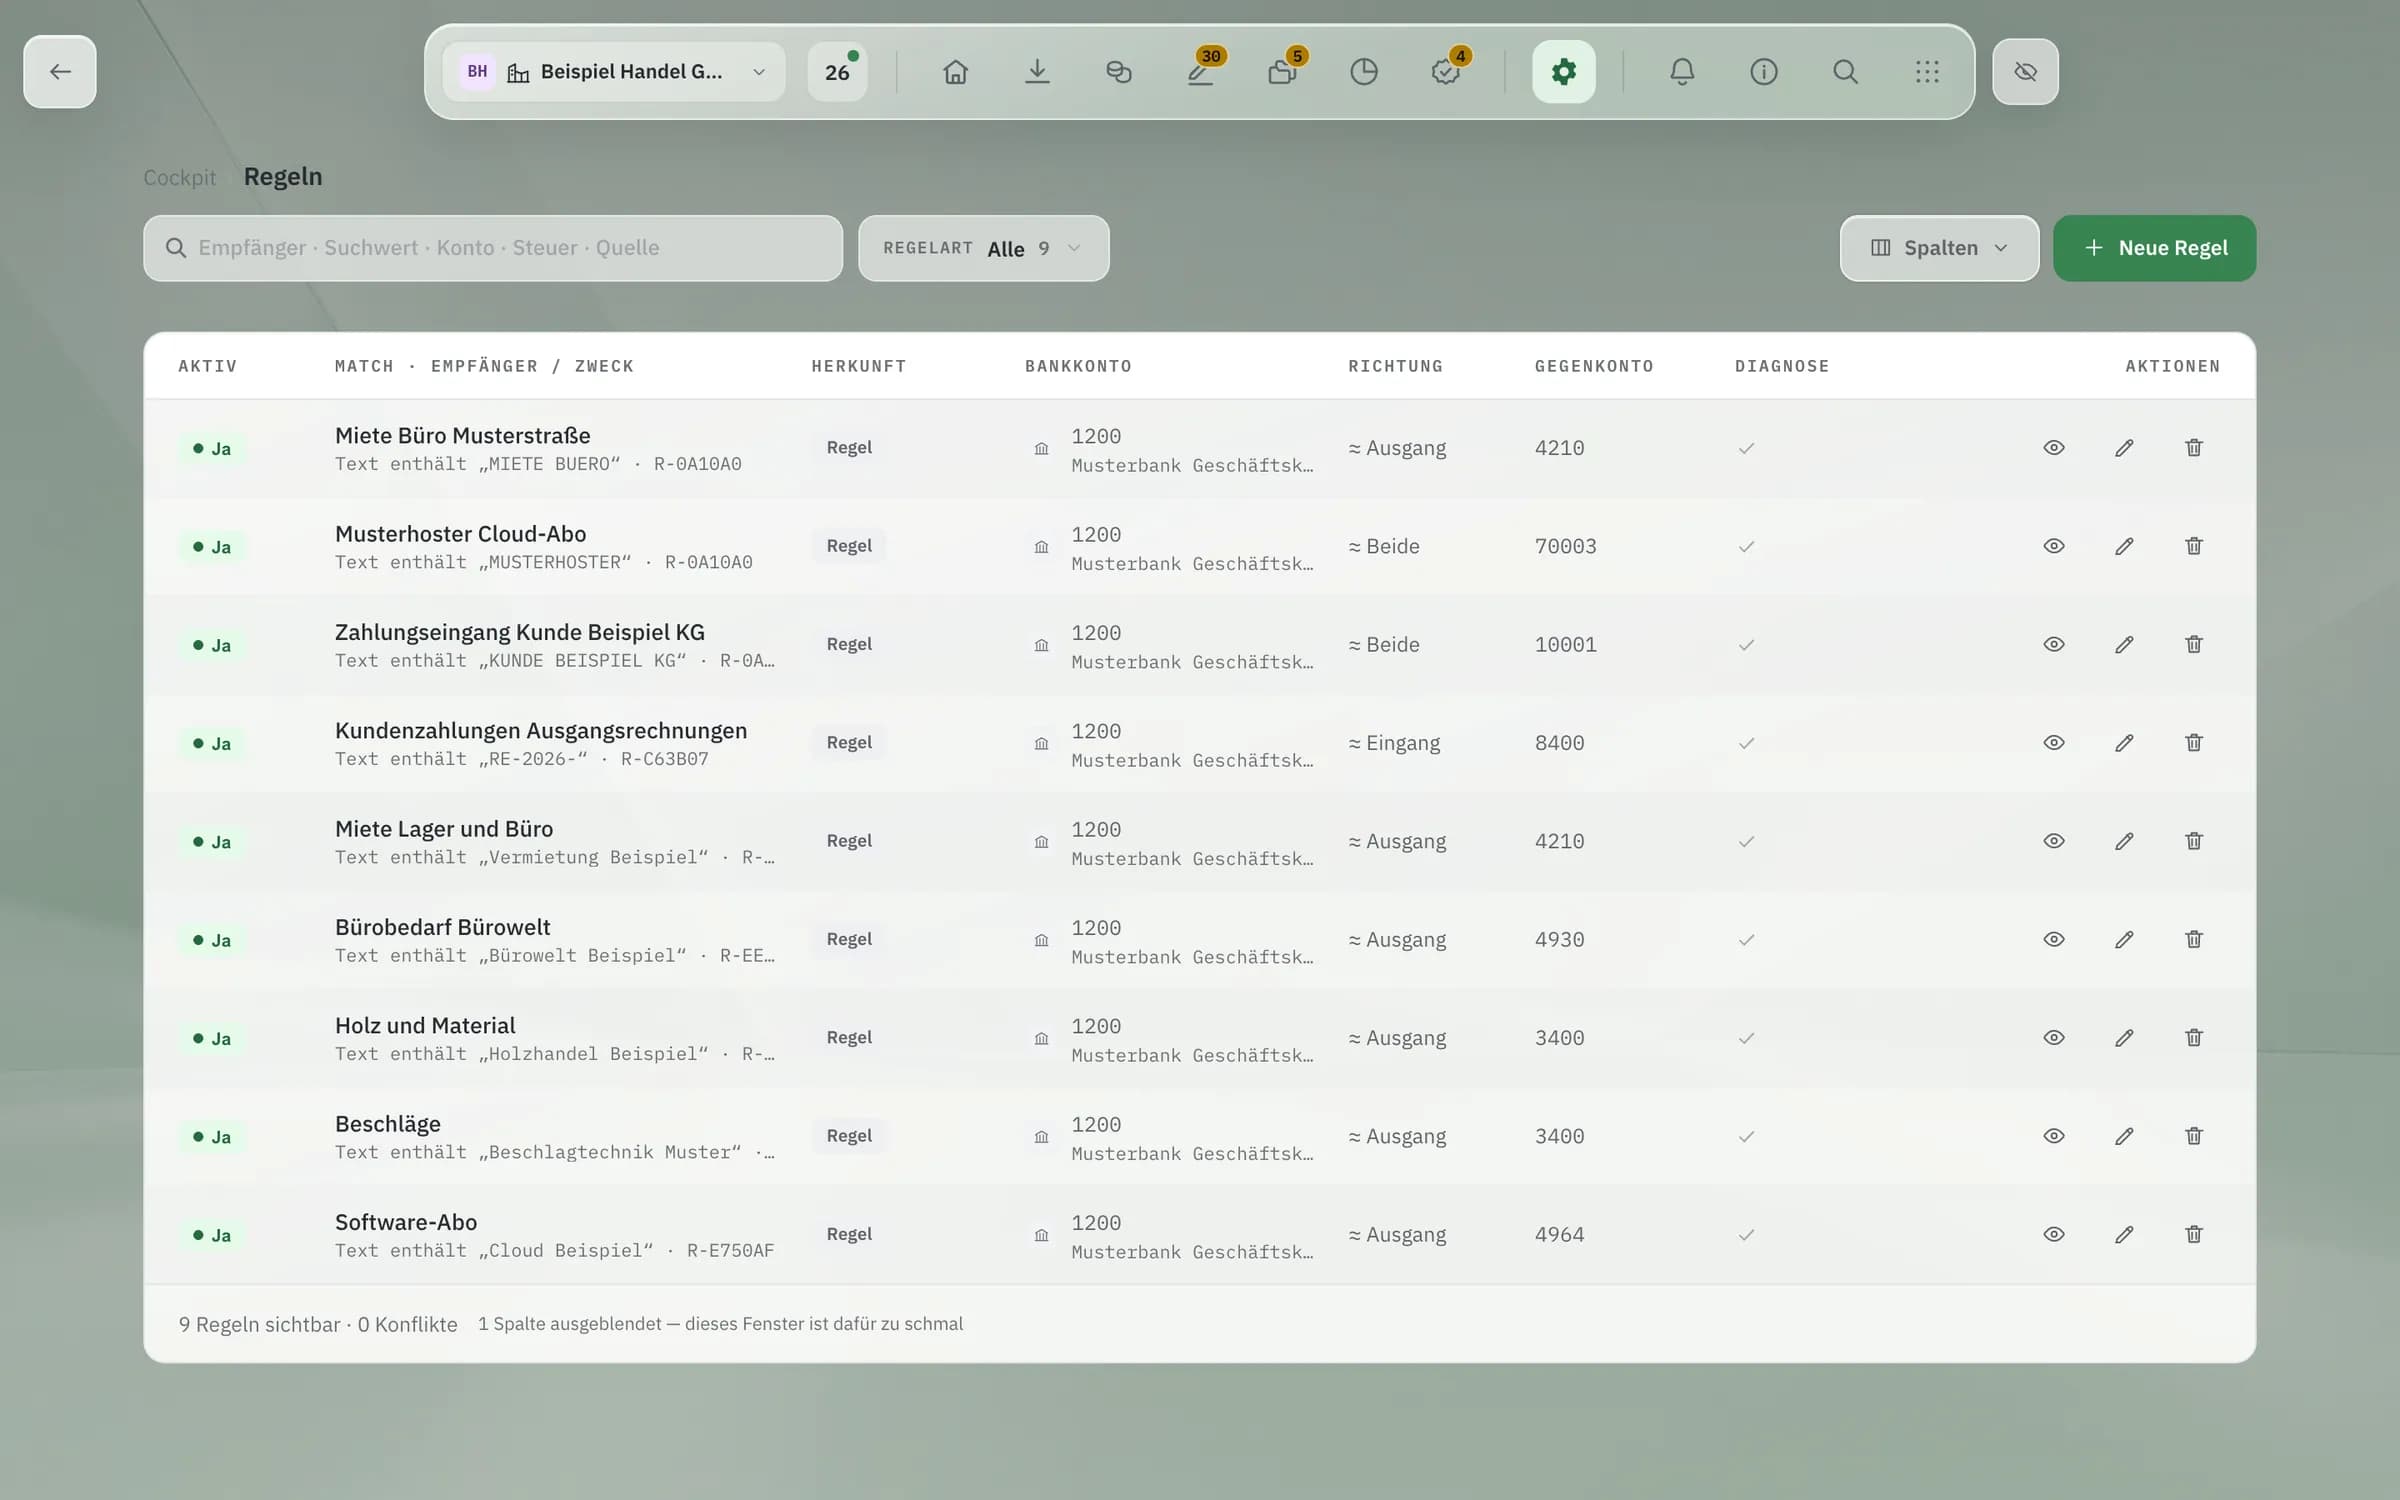Sort by the Richtung column header
2400x1500 pixels.
tap(1395, 366)
